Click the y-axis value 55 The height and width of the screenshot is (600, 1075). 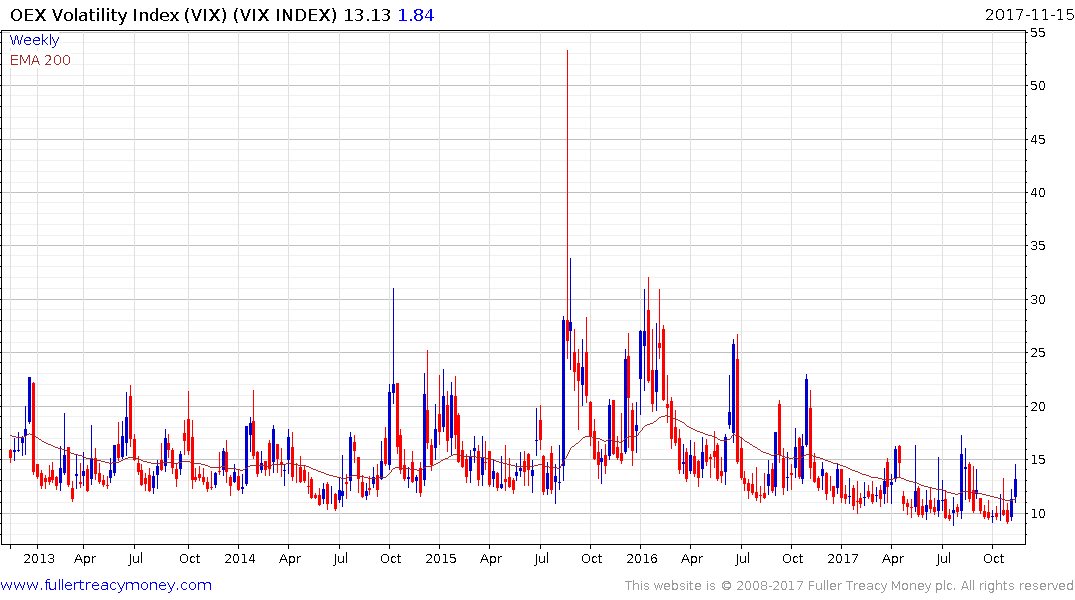click(x=1037, y=33)
